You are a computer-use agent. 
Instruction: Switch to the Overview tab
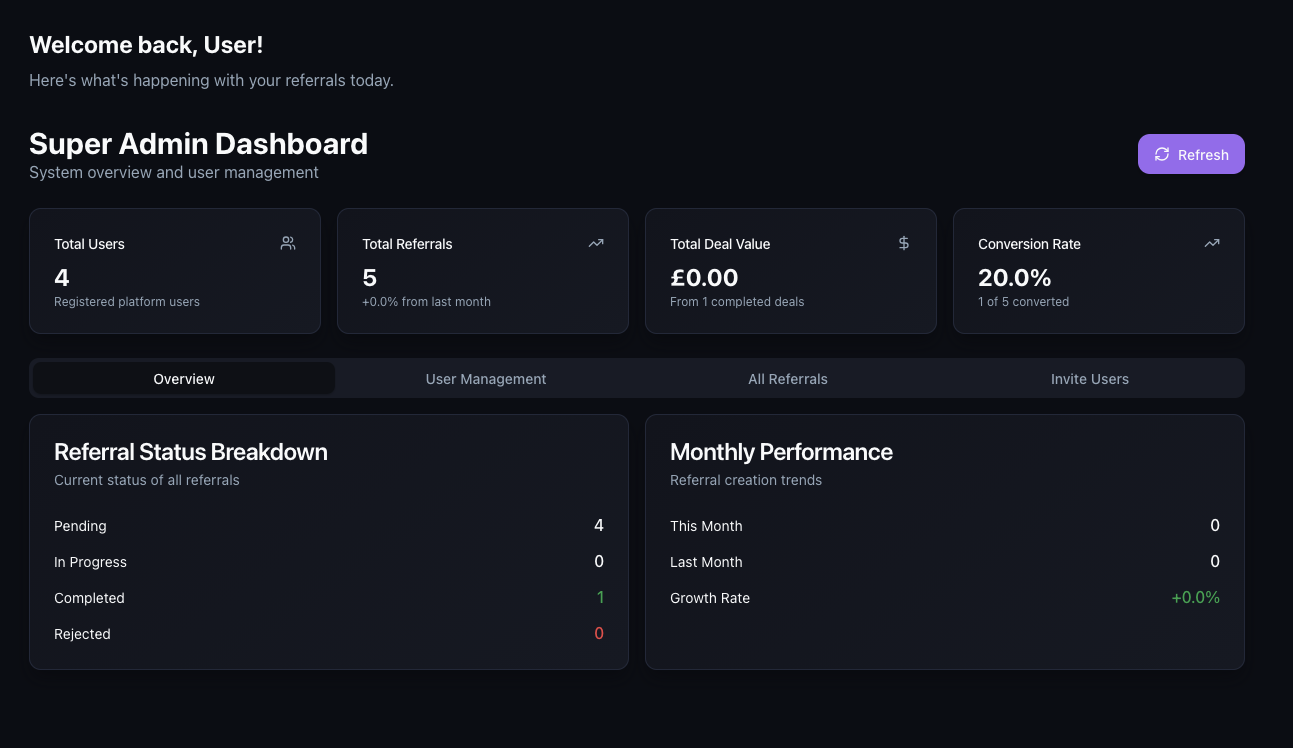[184, 379]
